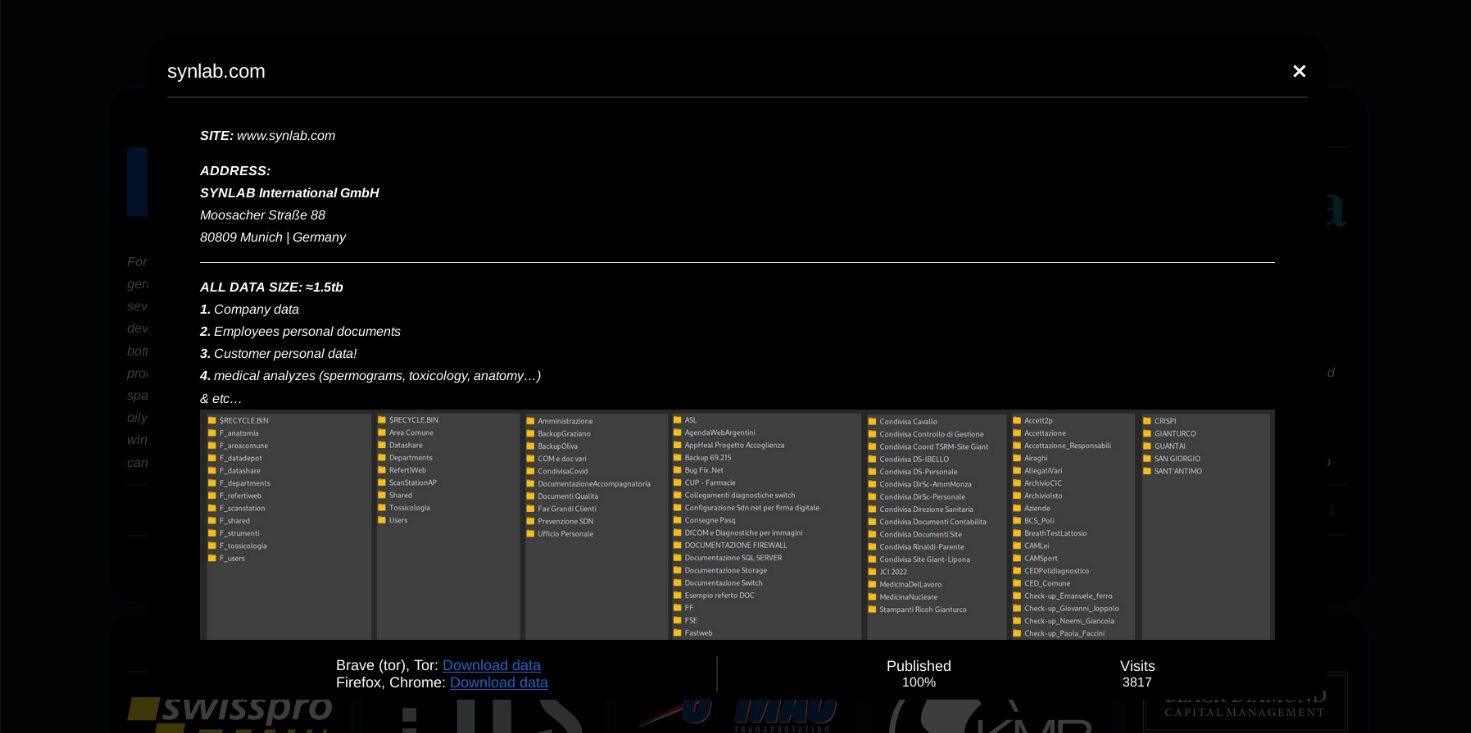Viewport: 1471px width, 733px height.
Task: Click the Moosacher Straße 88 address line
Action: (x=262, y=215)
